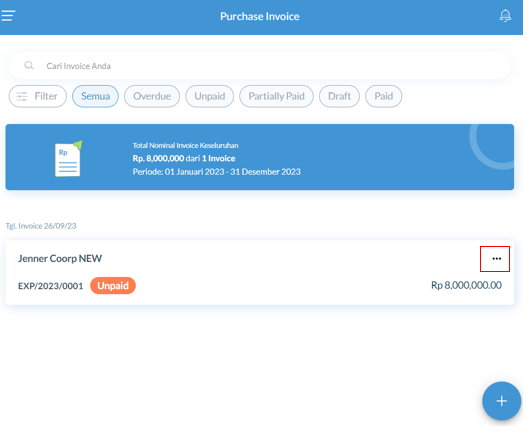Show only Paid invoices
The image size is (527, 444).
[x=383, y=96]
